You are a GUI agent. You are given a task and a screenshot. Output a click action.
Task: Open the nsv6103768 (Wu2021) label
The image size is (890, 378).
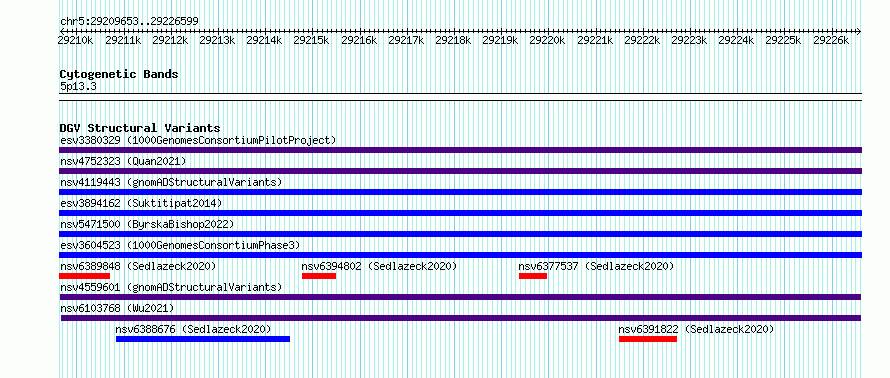click(117, 308)
